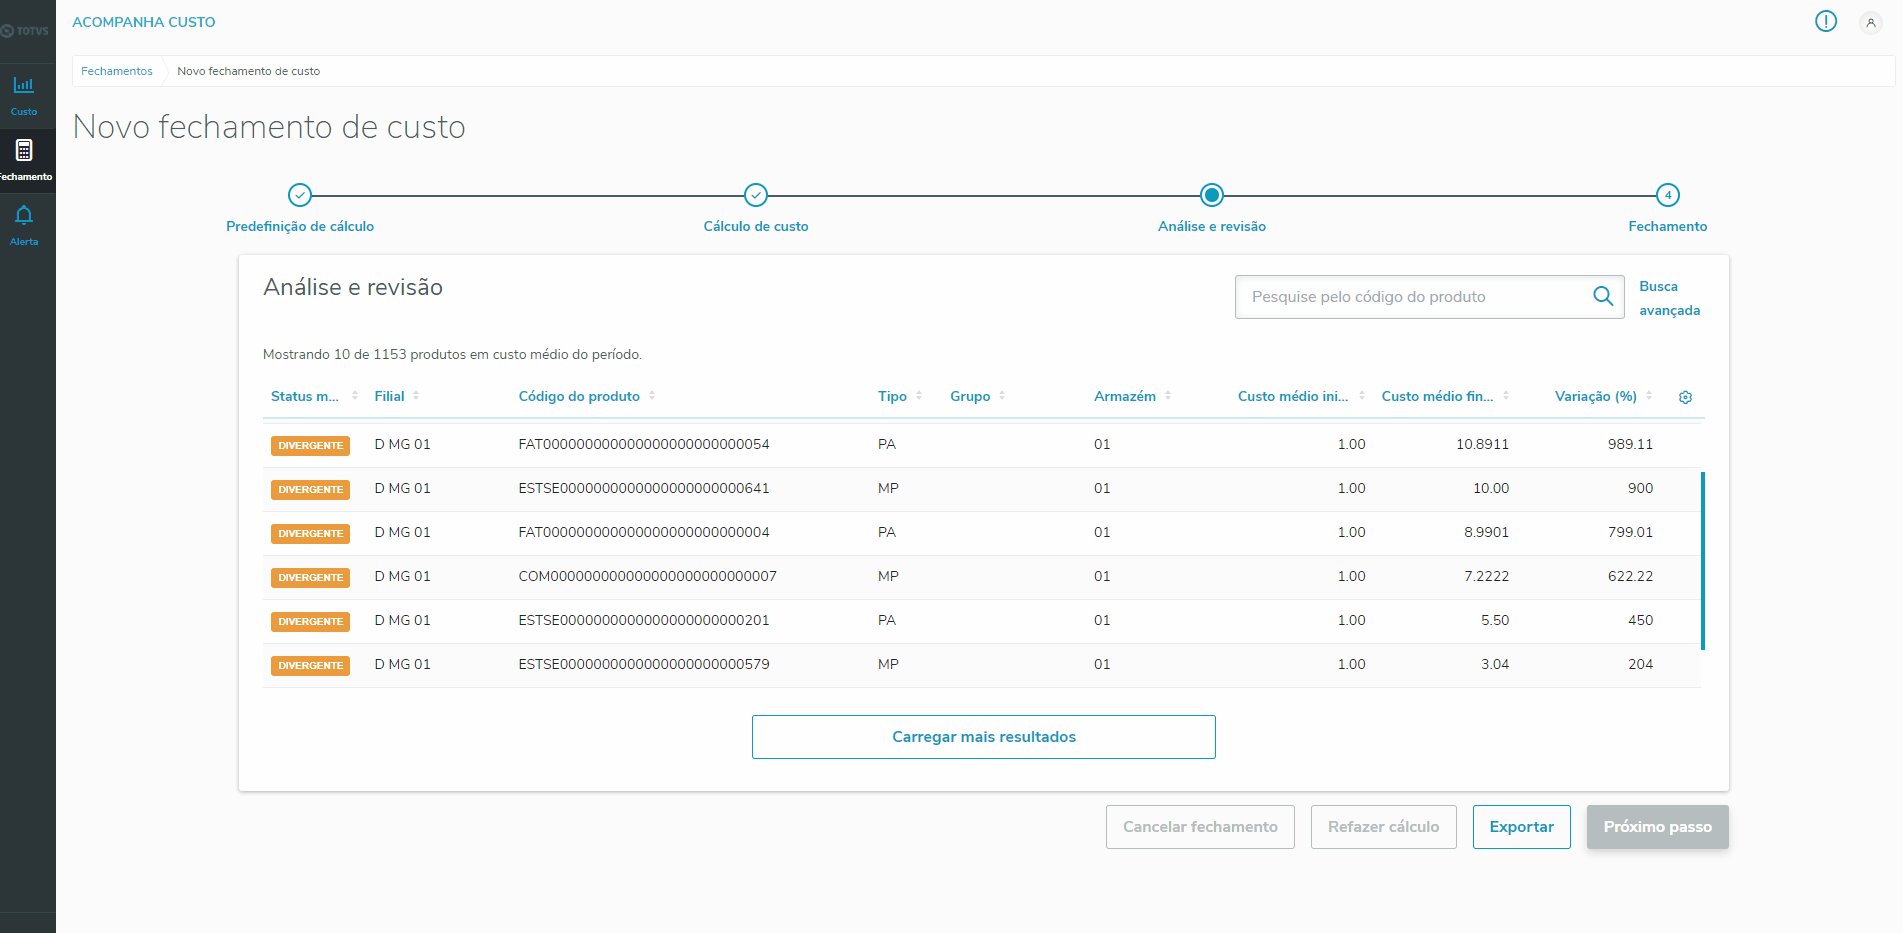This screenshot has width=1903, height=933.
Task: Select step 4 Fechamento in stepper
Action: (x=1667, y=196)
